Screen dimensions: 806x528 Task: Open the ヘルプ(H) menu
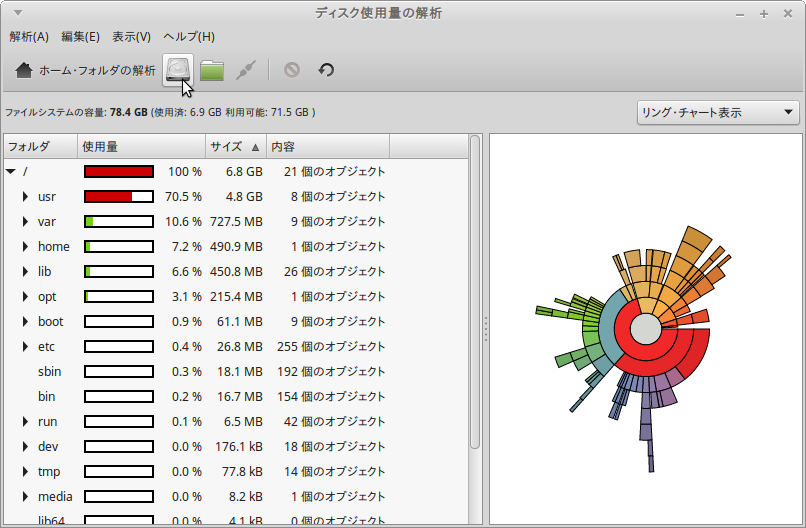189,37
